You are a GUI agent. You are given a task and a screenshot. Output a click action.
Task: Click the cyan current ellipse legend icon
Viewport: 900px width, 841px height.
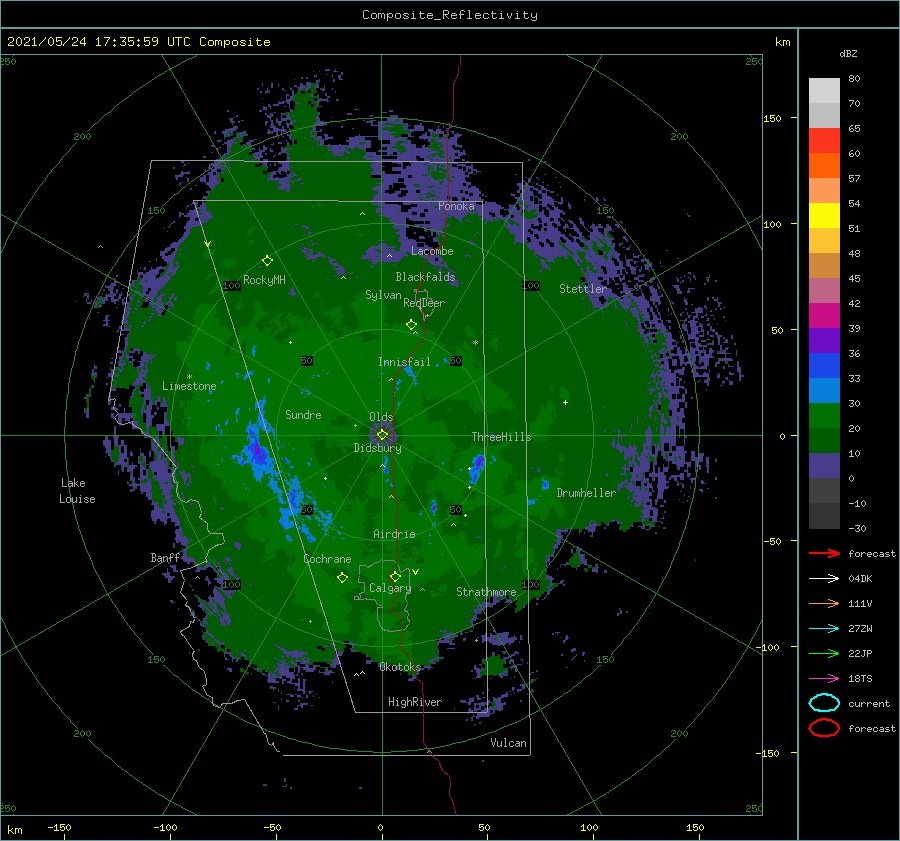(x=824, y=703)
